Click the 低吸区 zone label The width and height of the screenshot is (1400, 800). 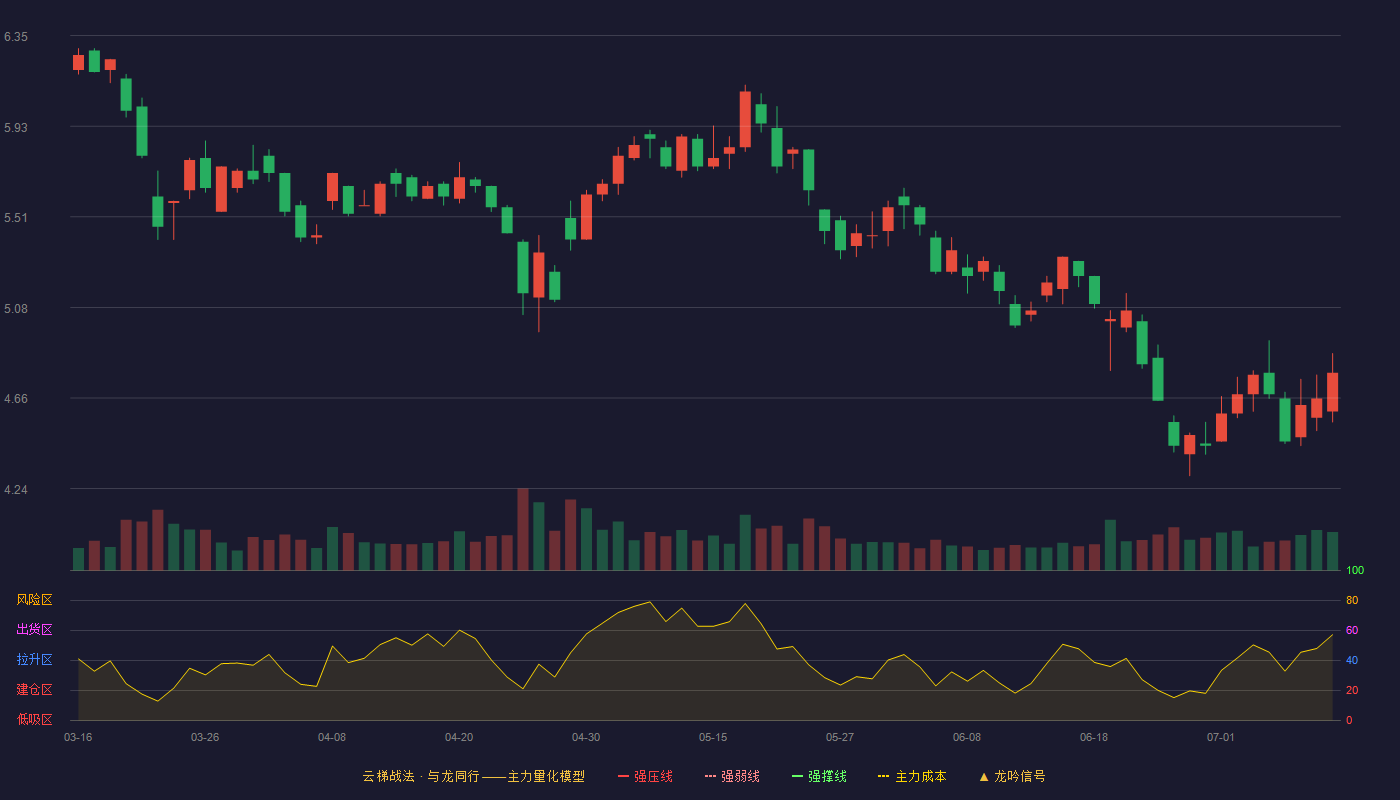tap(34, 720)
